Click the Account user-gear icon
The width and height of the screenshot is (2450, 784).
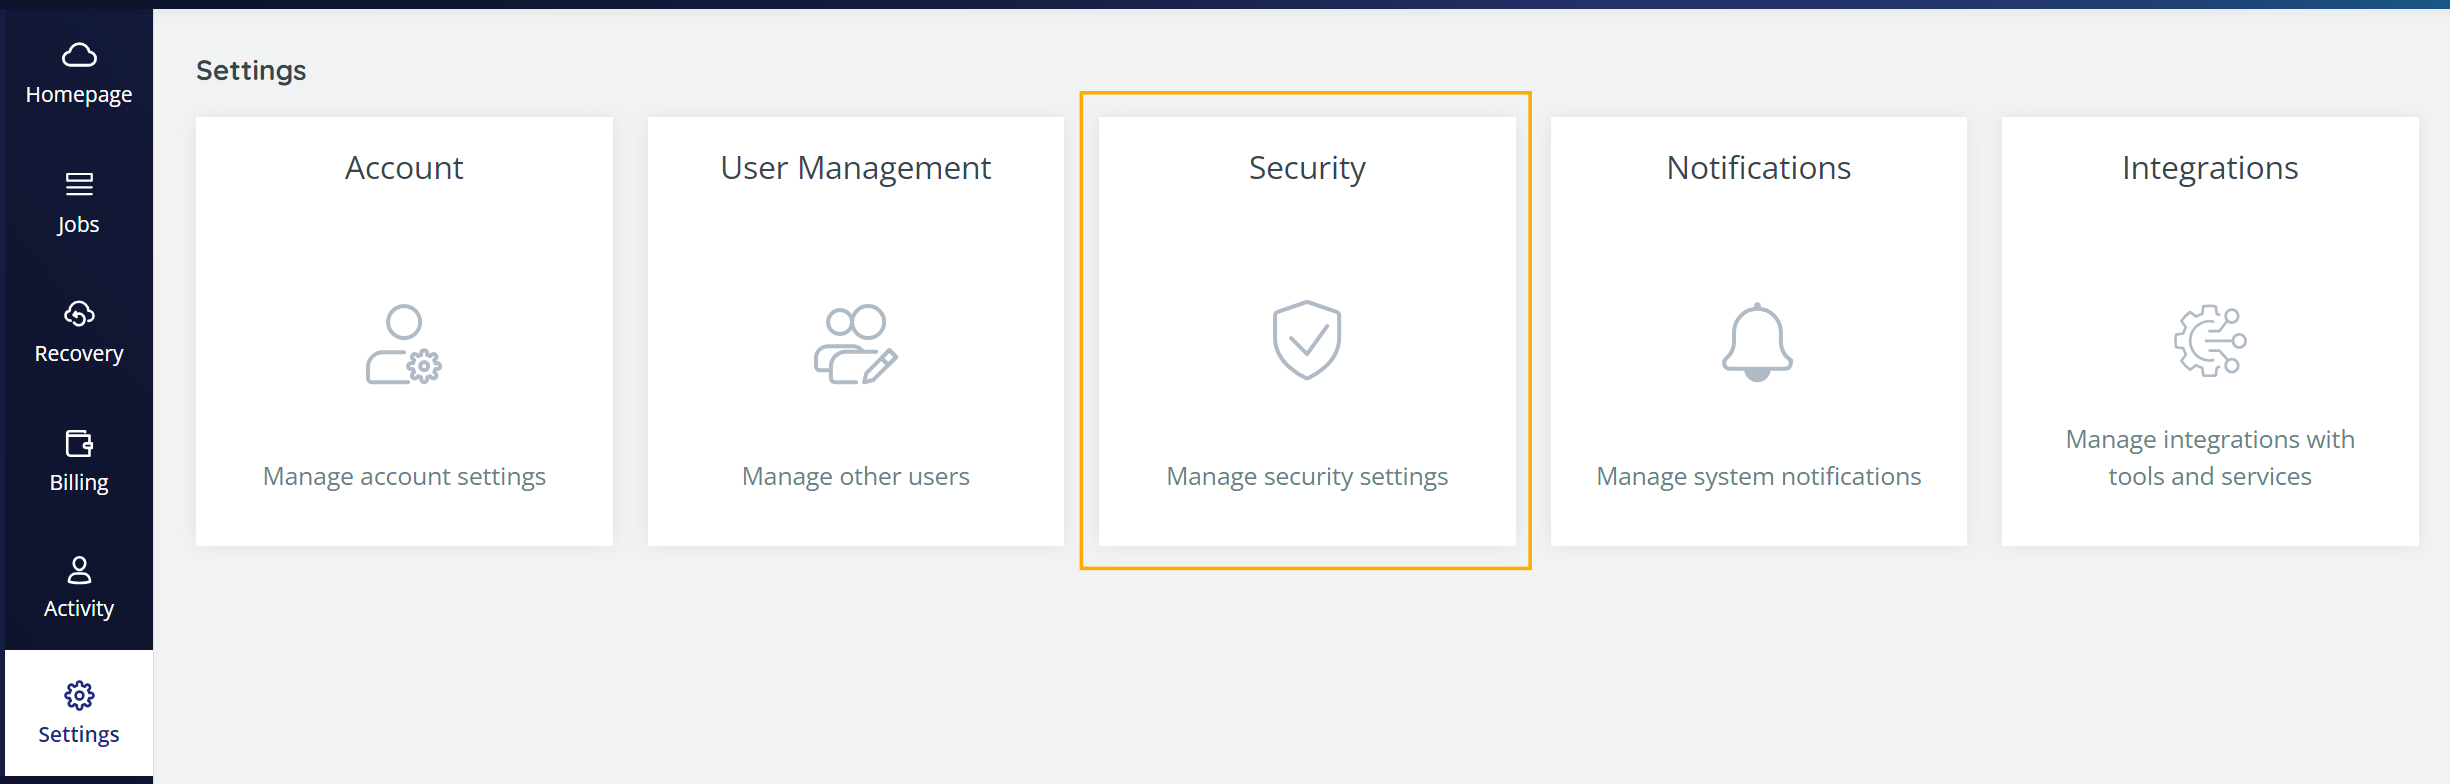coord(404,343)
